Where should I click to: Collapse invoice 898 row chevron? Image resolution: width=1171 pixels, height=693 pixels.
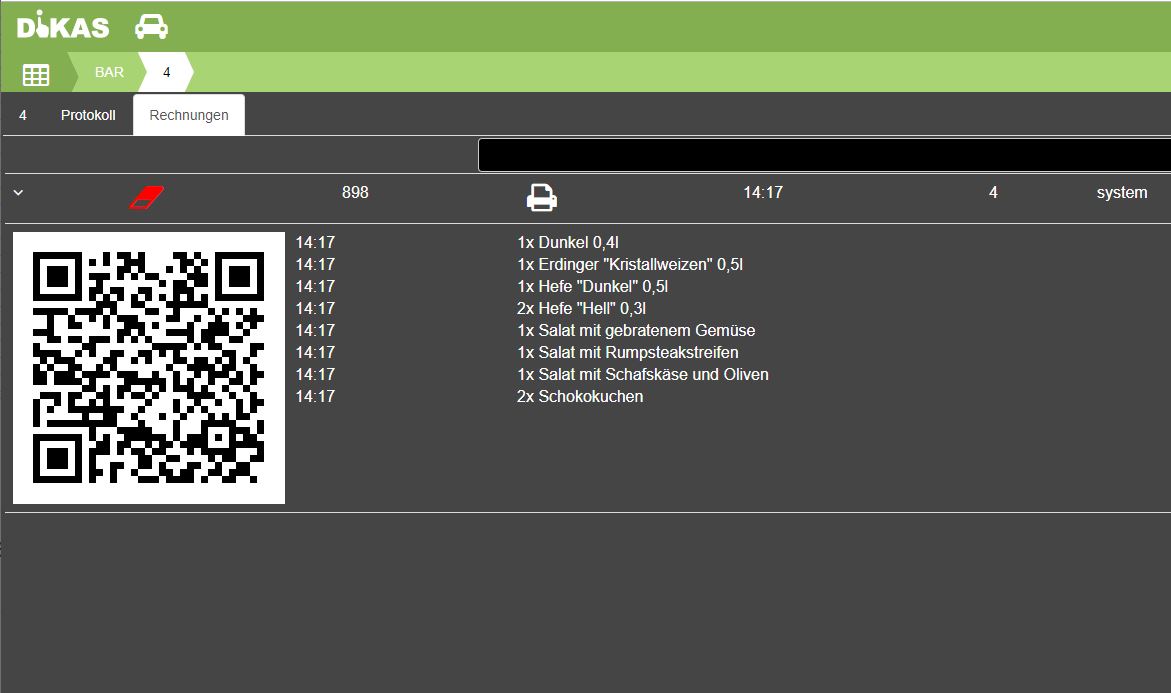[19, 193]
